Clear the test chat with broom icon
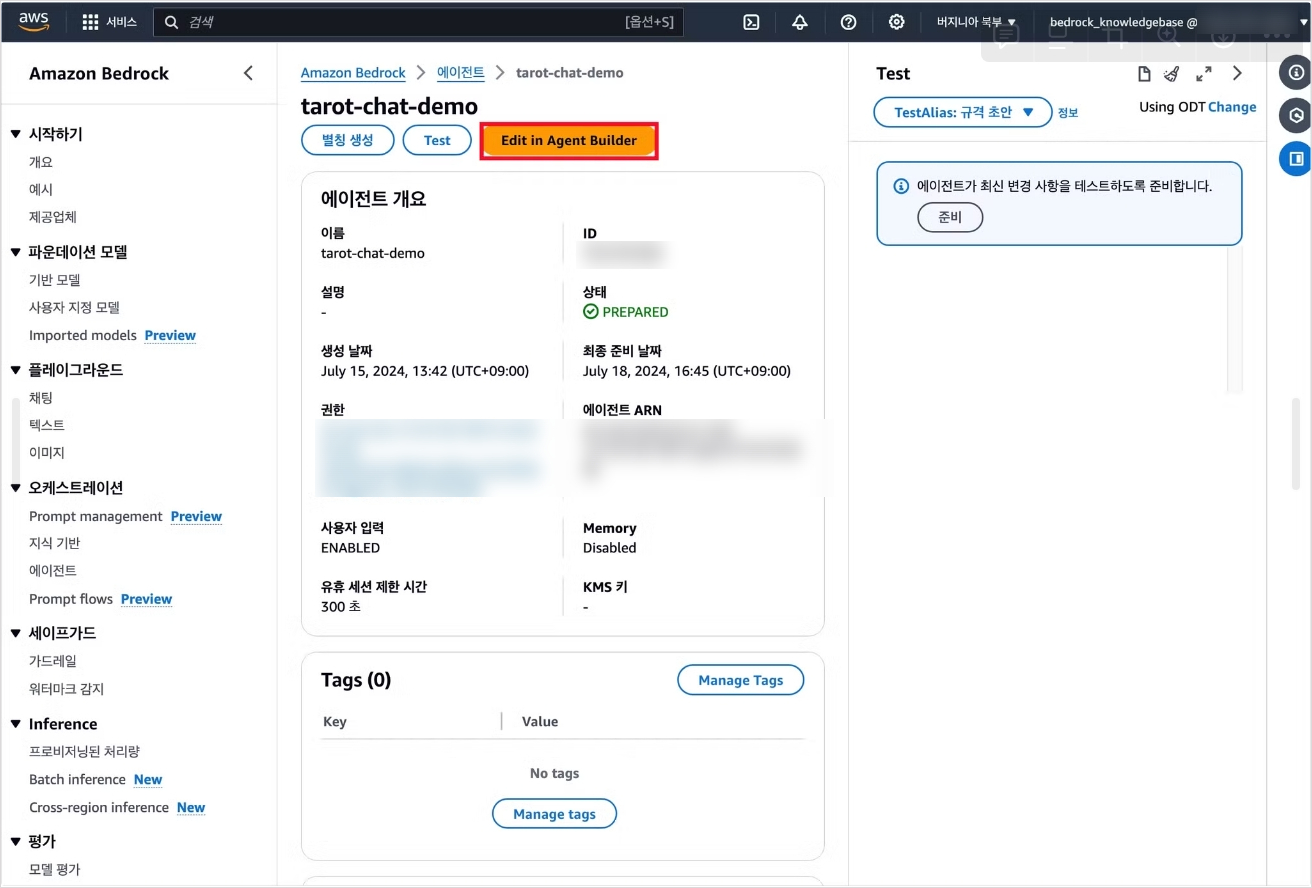The width and height of the screenshot is (1312, 888). (x=1172, y=74)
